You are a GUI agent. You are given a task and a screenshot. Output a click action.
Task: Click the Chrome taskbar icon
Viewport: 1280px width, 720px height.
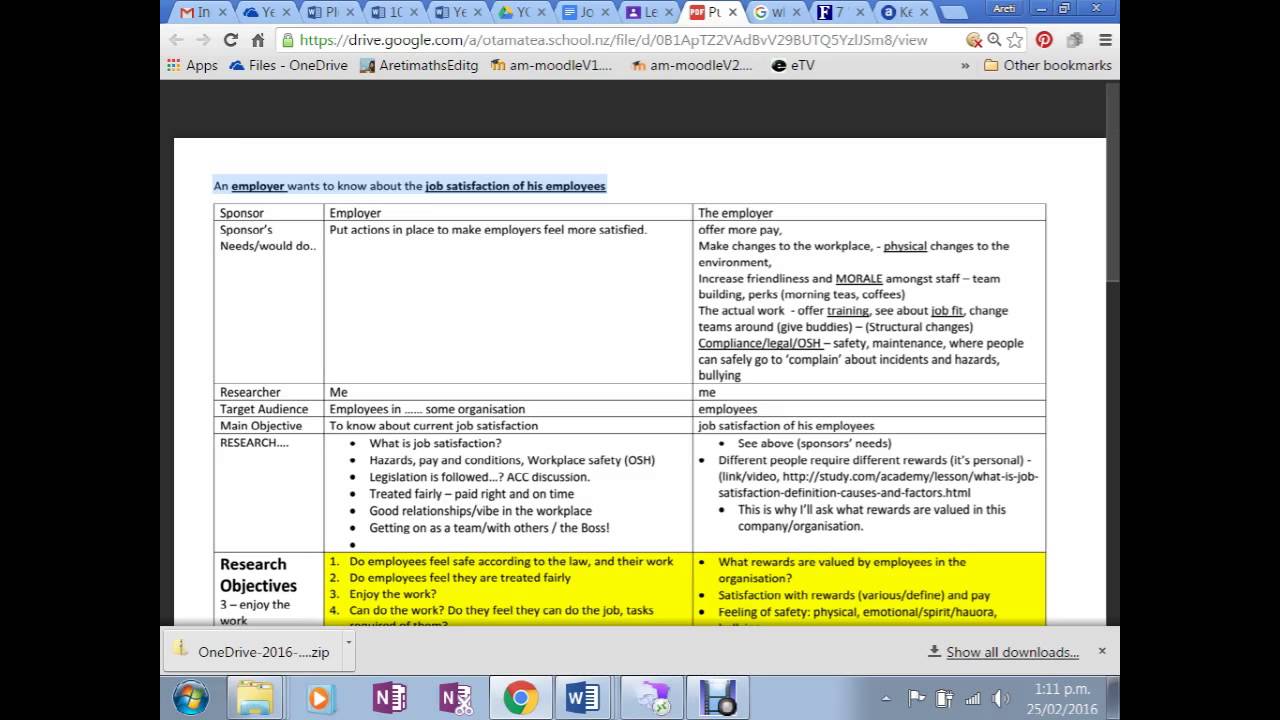(x=520, y=698)
